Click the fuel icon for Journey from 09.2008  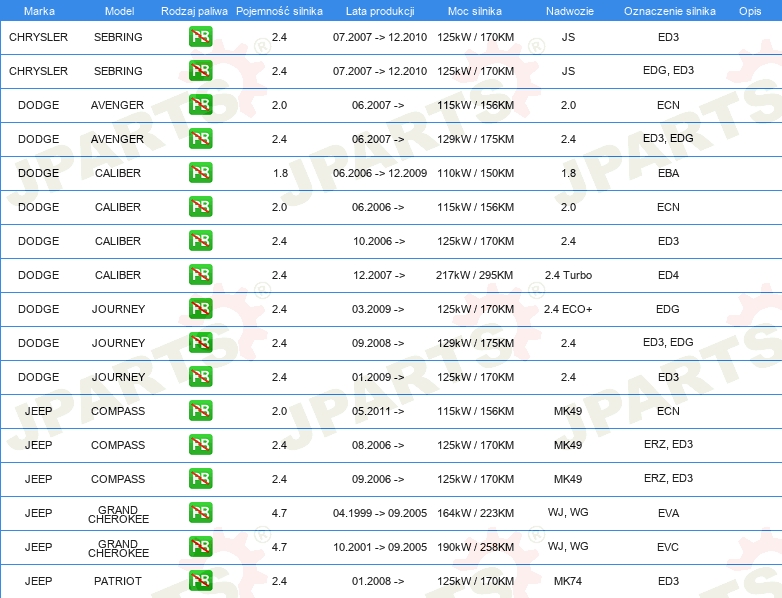[x=200, y=343]
